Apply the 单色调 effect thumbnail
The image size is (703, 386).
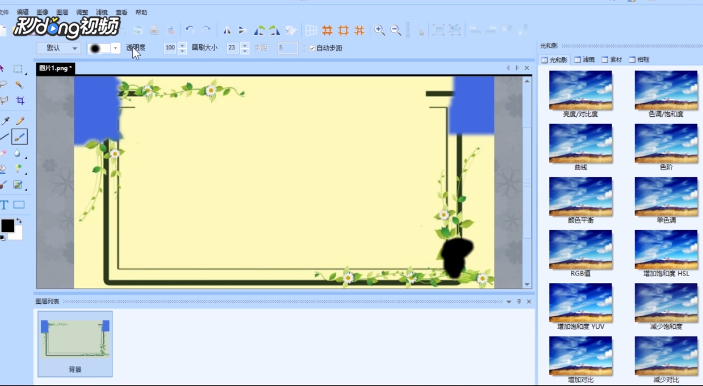click(x=666, y=196)
